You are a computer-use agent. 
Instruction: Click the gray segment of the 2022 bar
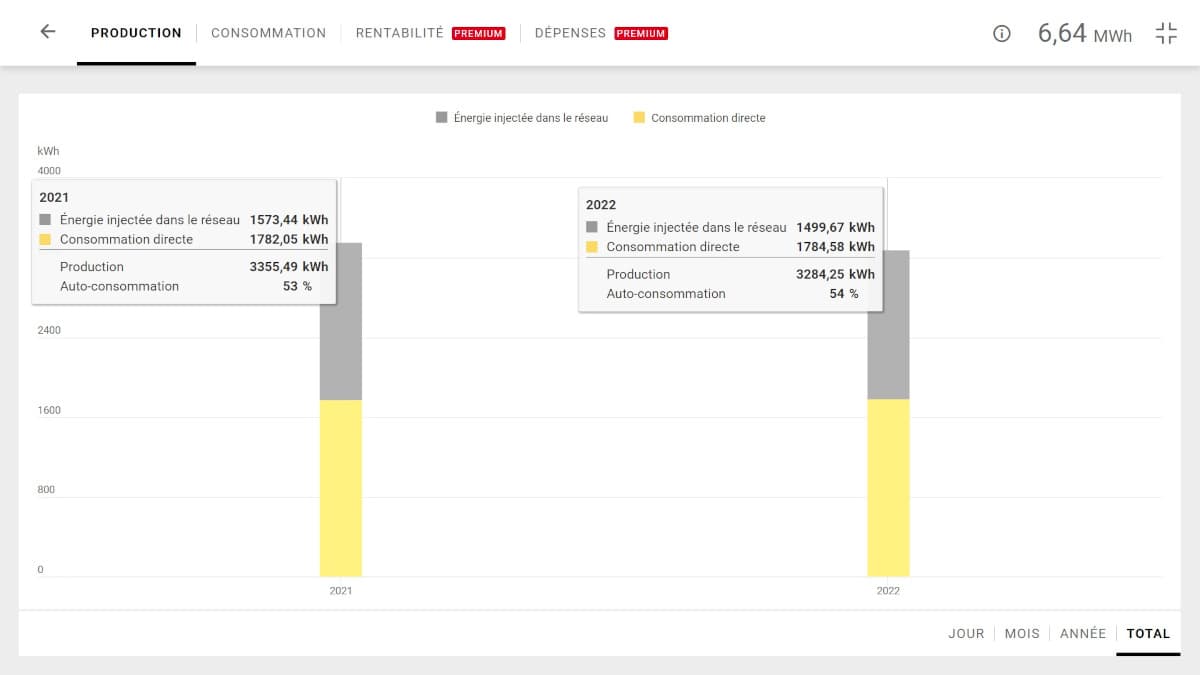888,355
